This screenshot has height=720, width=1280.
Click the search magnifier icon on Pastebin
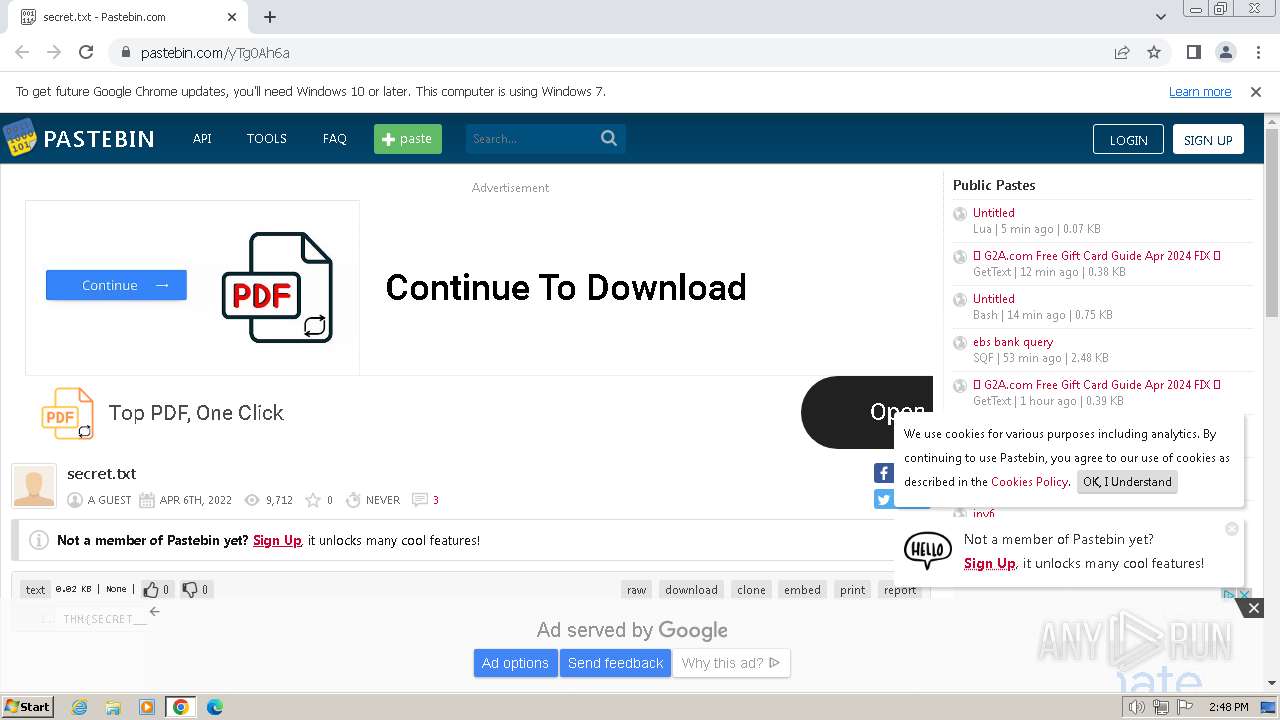tap(609, 138)
